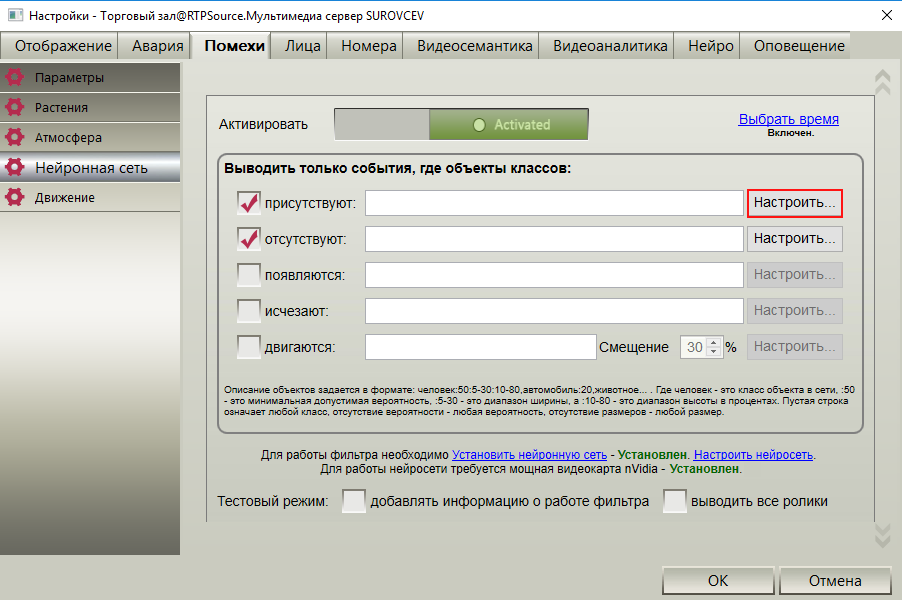Click the Отмена button
This screenshot has height=600, width=902.
tap(835, 580)
